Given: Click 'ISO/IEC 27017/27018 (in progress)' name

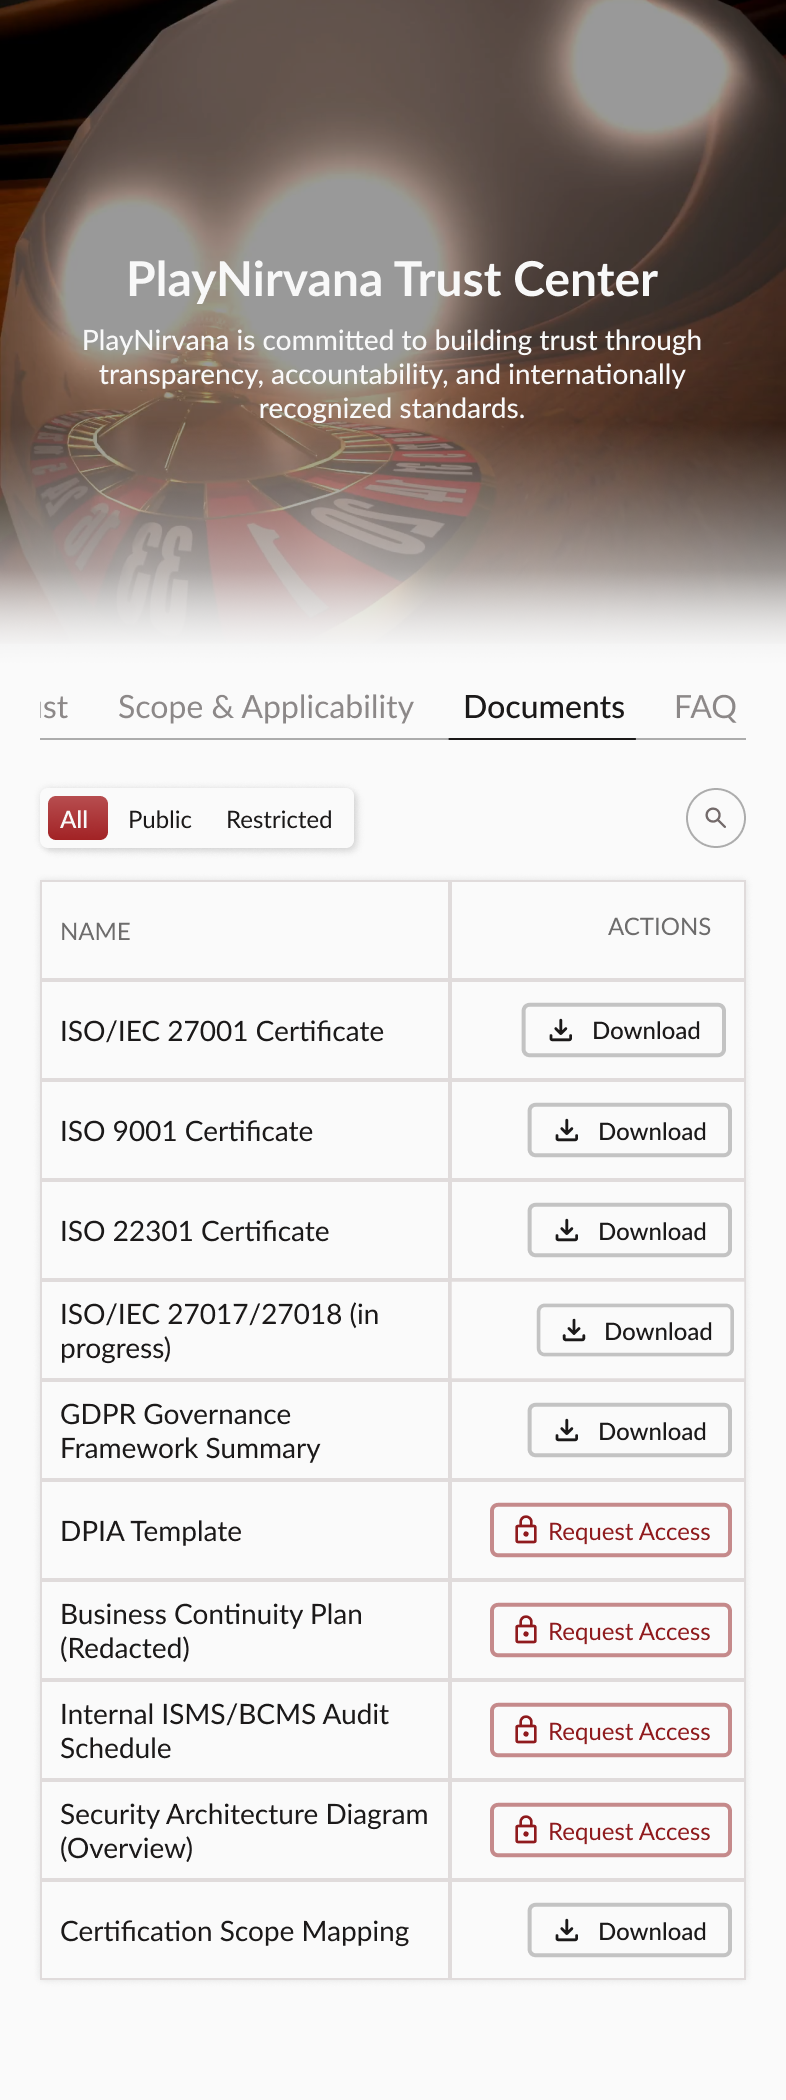Looking at the screenshot, I should (x=220, y=1331).
